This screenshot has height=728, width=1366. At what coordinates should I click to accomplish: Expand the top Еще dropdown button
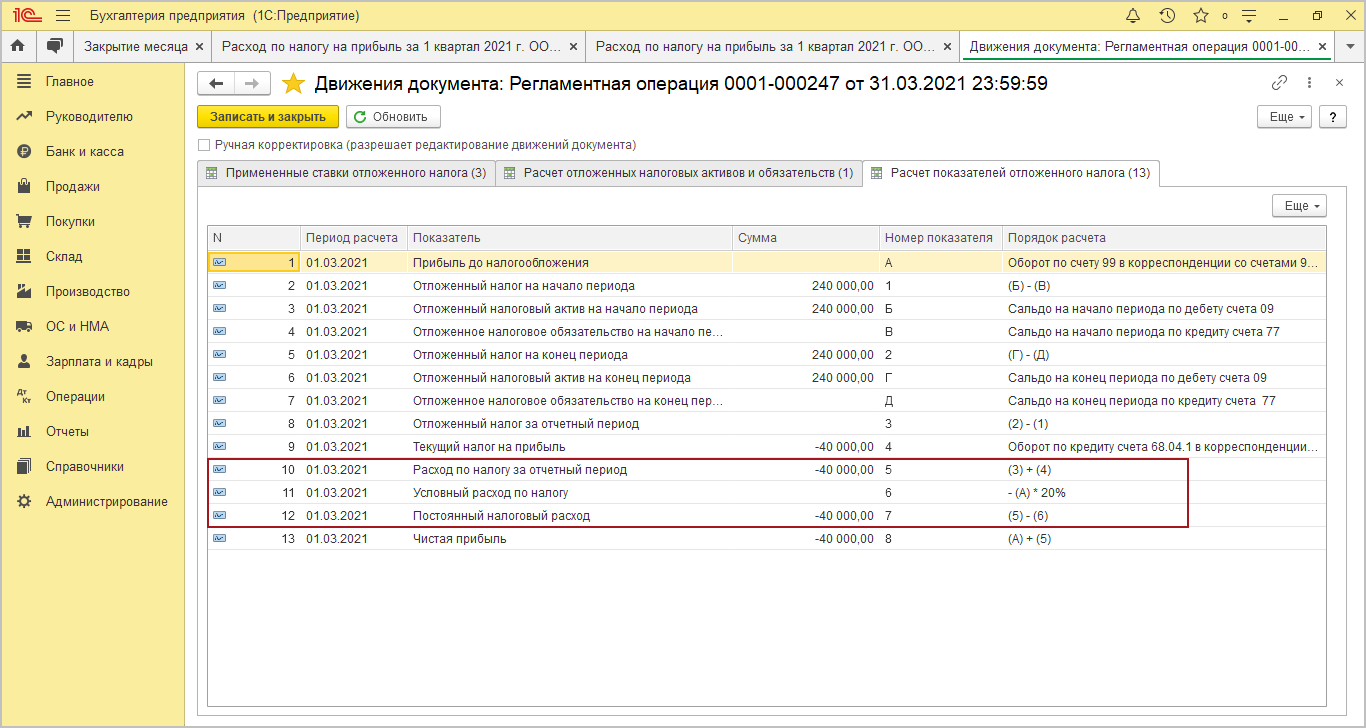(1284, 117)
